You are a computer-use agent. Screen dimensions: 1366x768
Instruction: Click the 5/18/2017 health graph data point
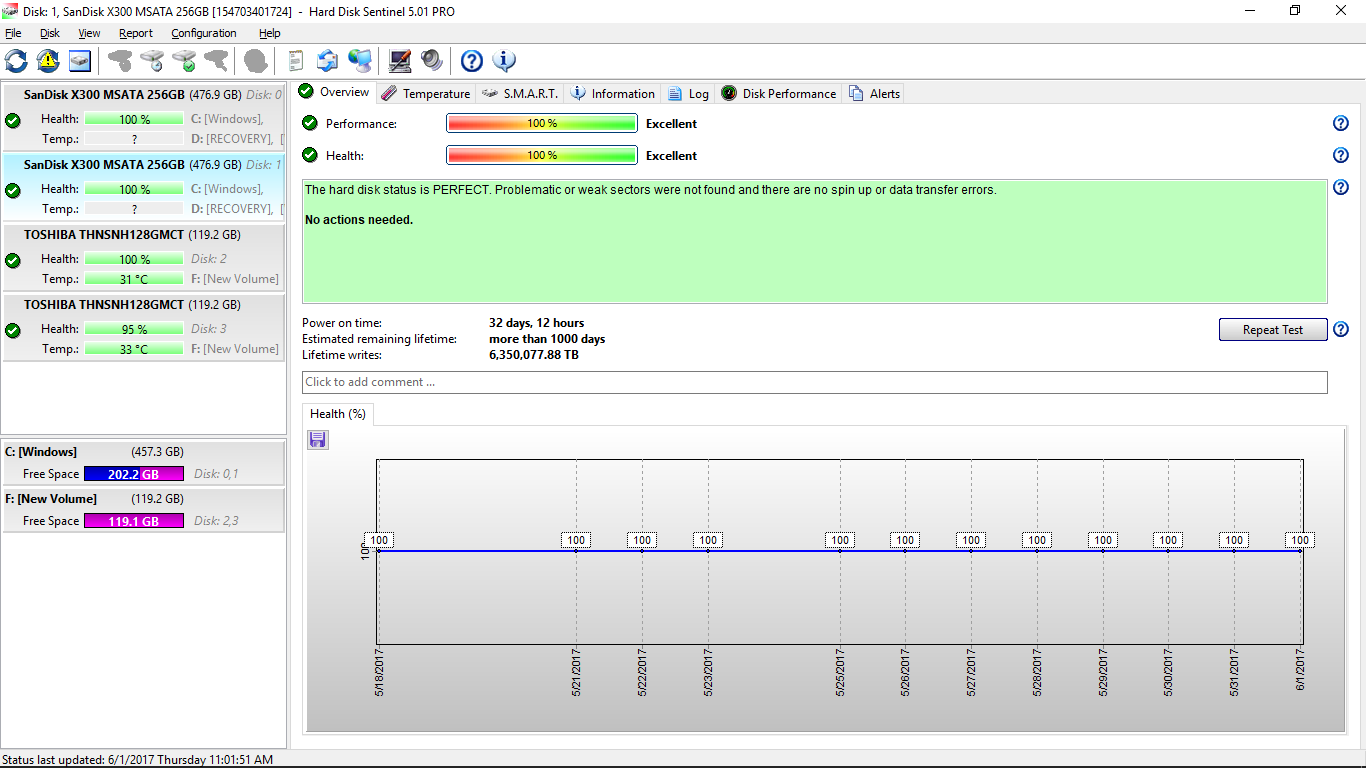(x=378, y=550)
